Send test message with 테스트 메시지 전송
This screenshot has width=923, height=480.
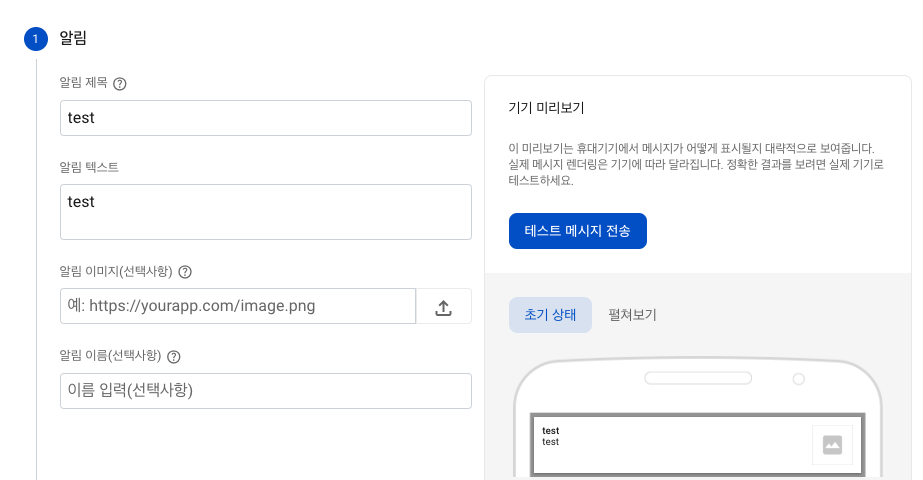coord(577,231)
